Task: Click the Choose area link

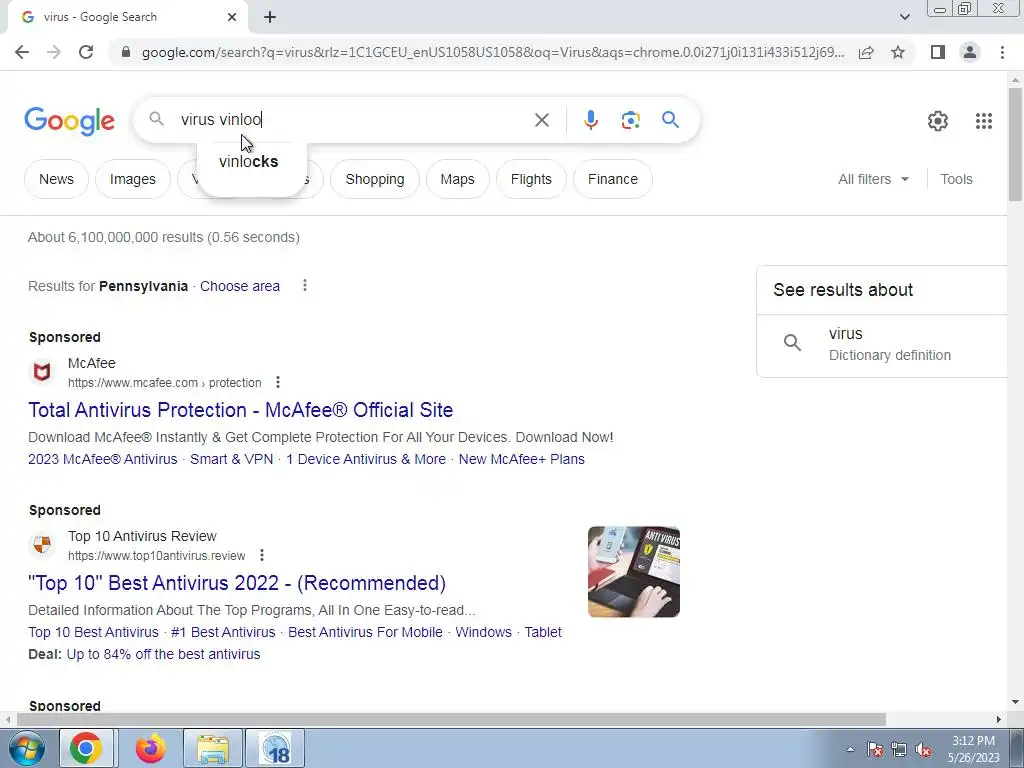Action: pyautogui.click(x=240, y=286)
